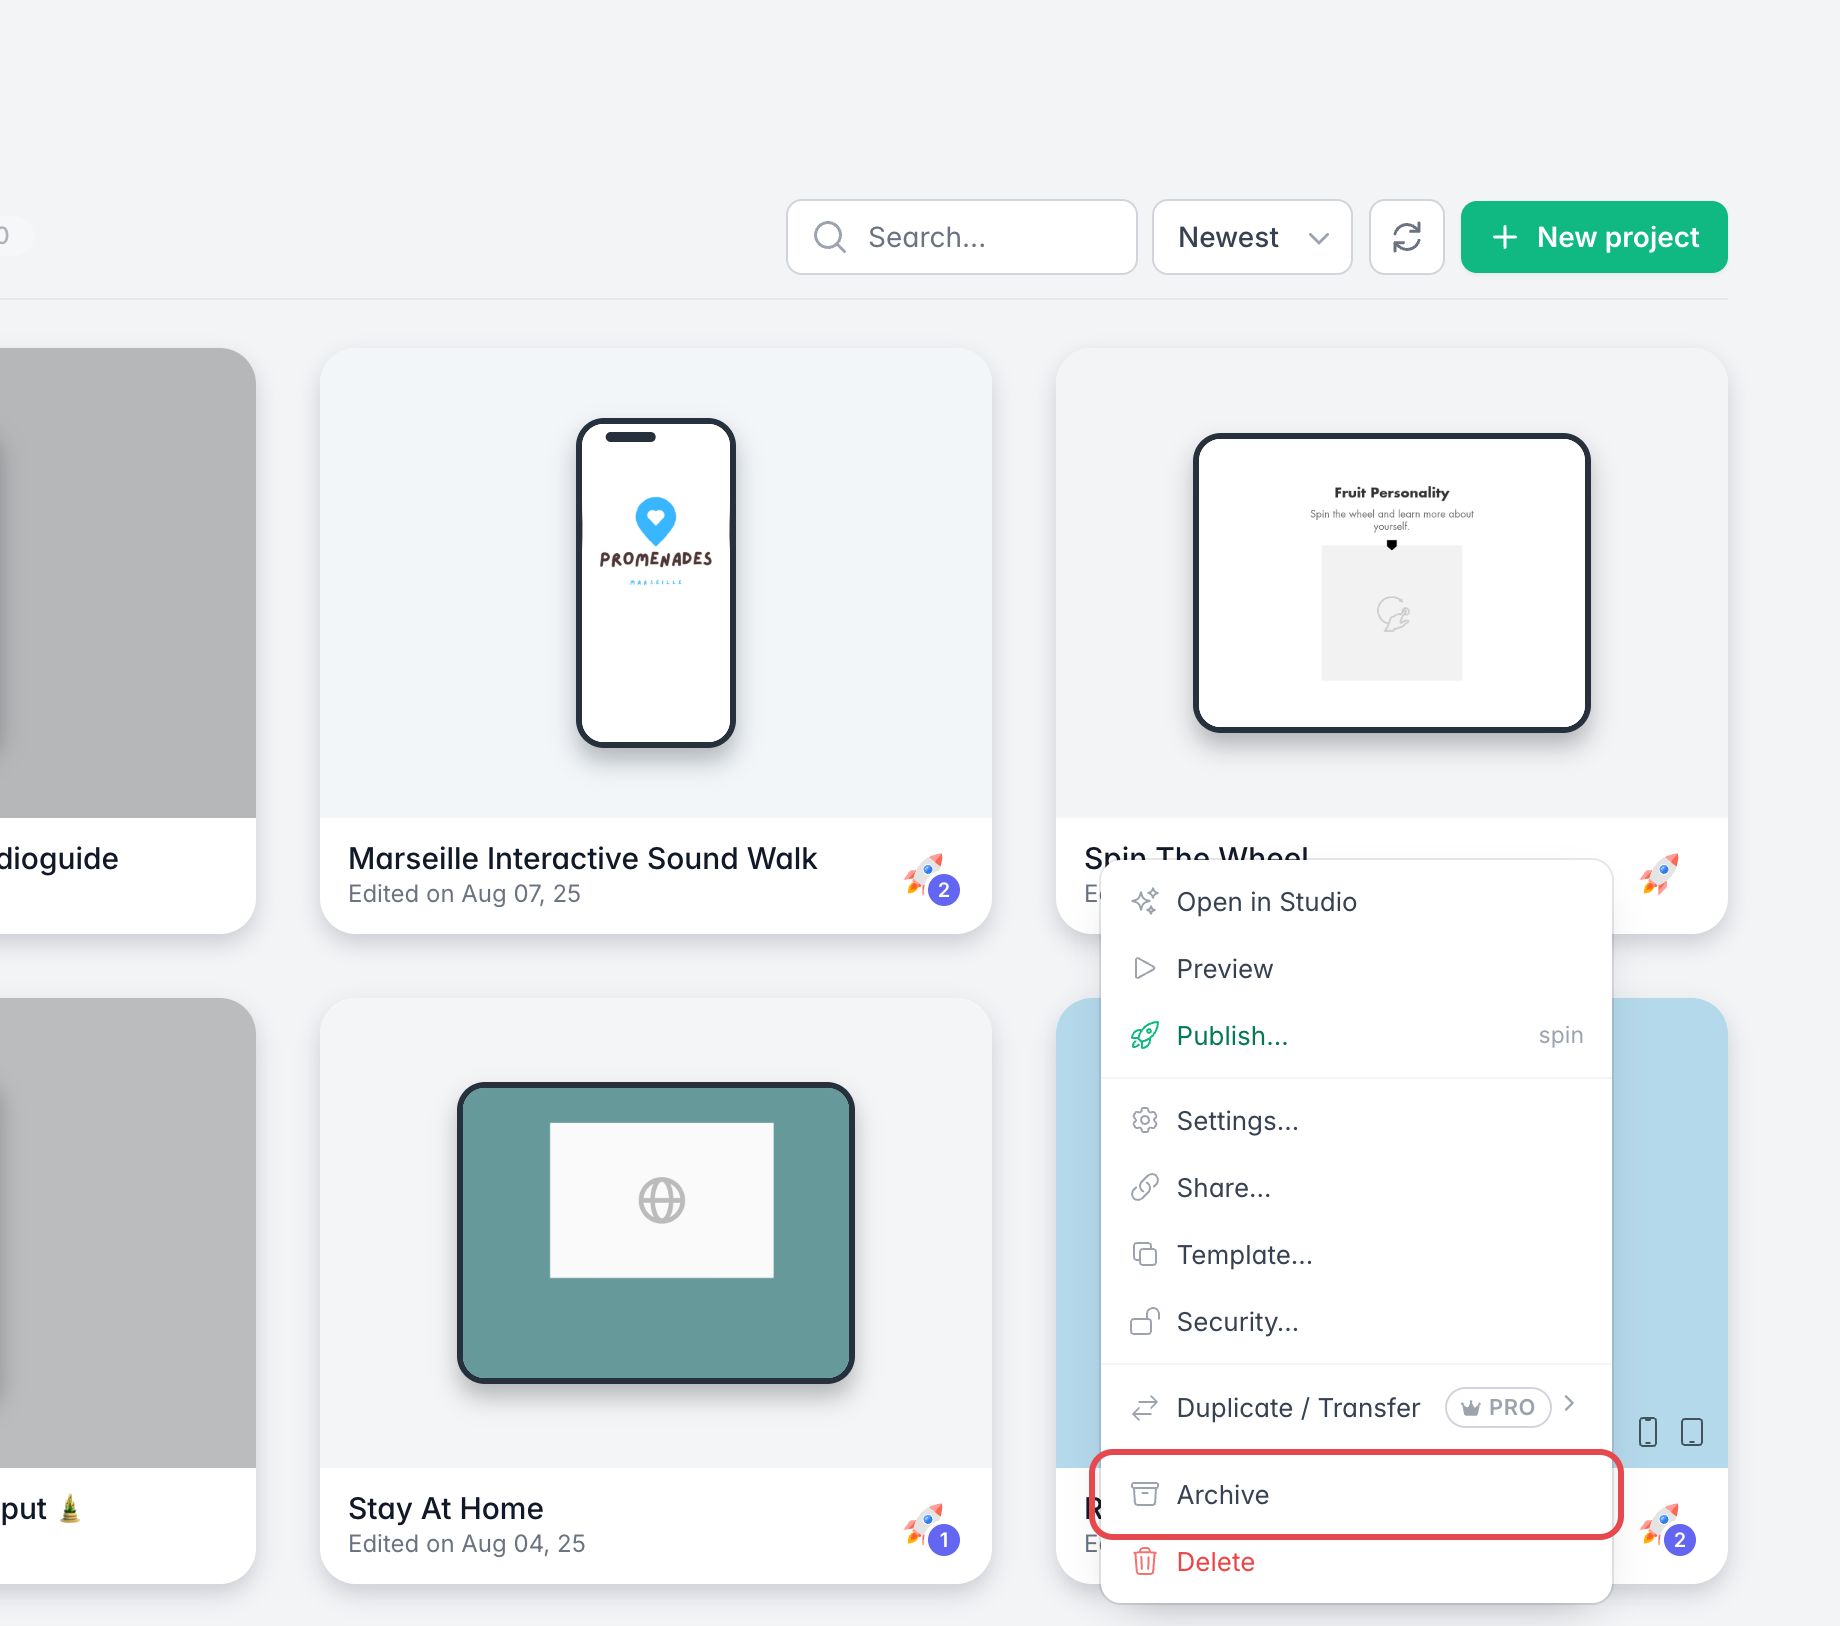The height and width of the screenshot is (1626, 1840).
Task: Click the rocket icon on Spin The Wheel card
Action: coord(1659,874)
